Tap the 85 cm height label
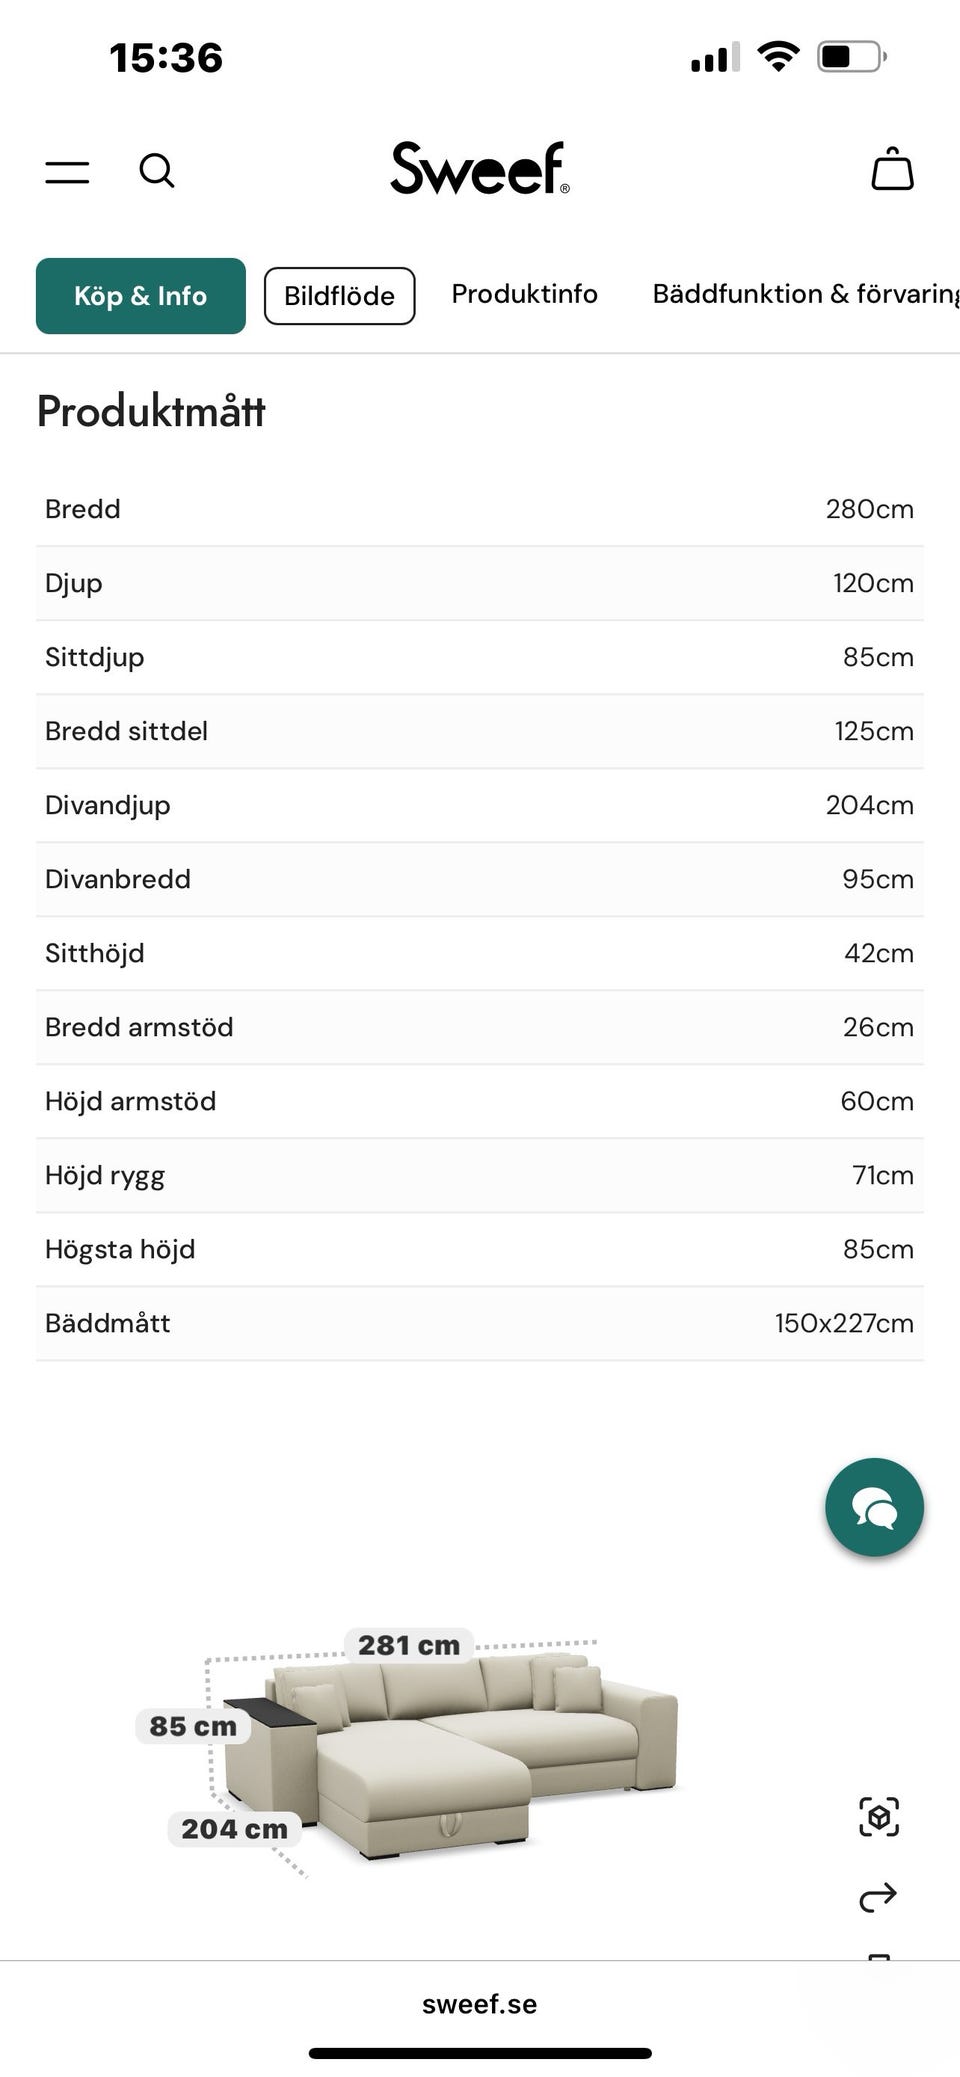This screenshot has height=2077, width=960. point(193,1726)
